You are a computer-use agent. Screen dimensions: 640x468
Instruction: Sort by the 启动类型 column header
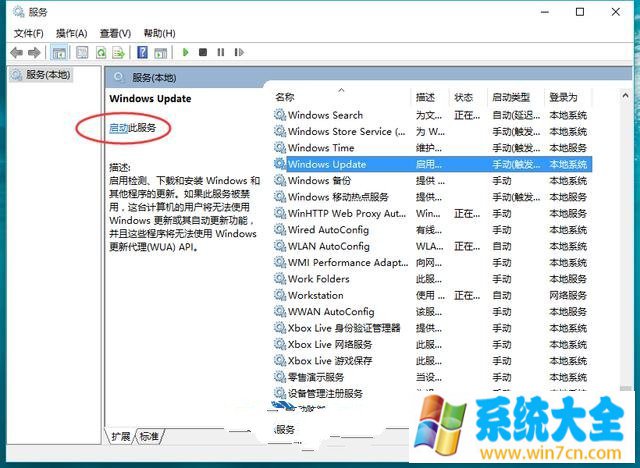[511, 97]
